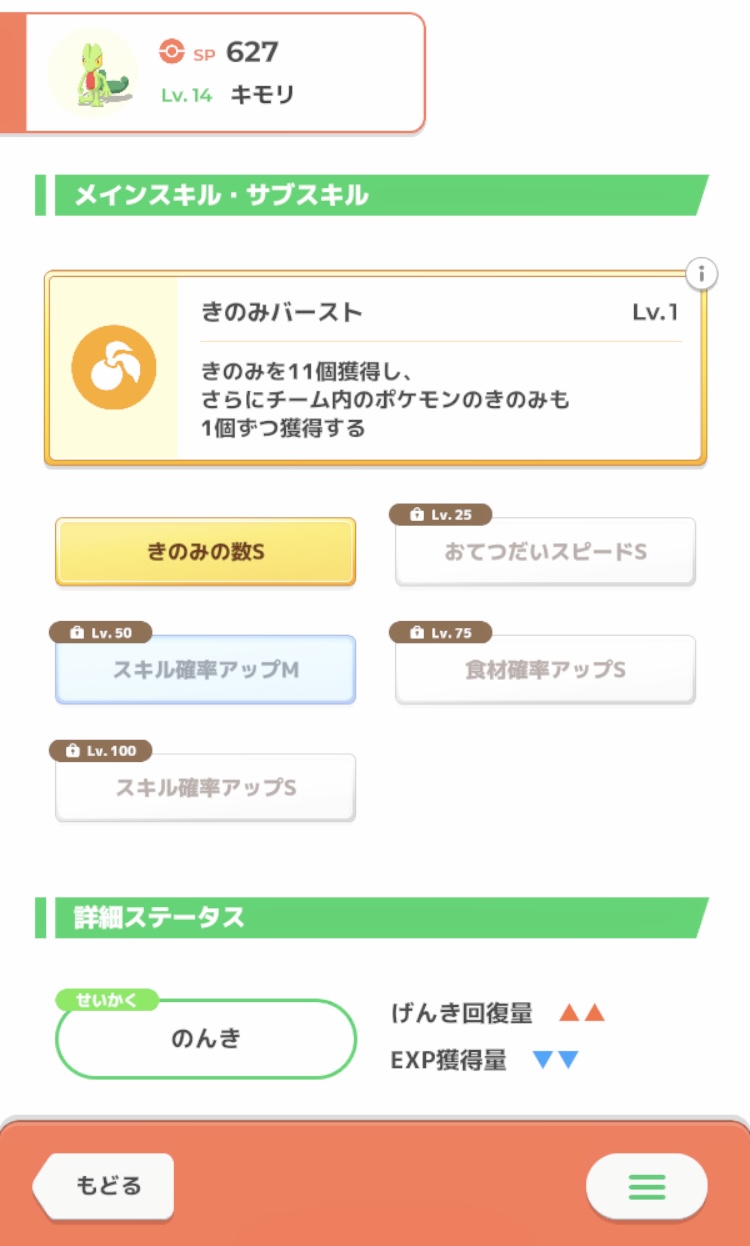The image size is (750, 1246).
Task: Tap the lock icon on Lv. 75 badge
Action: pyautogui.click(x=417, y=633)
